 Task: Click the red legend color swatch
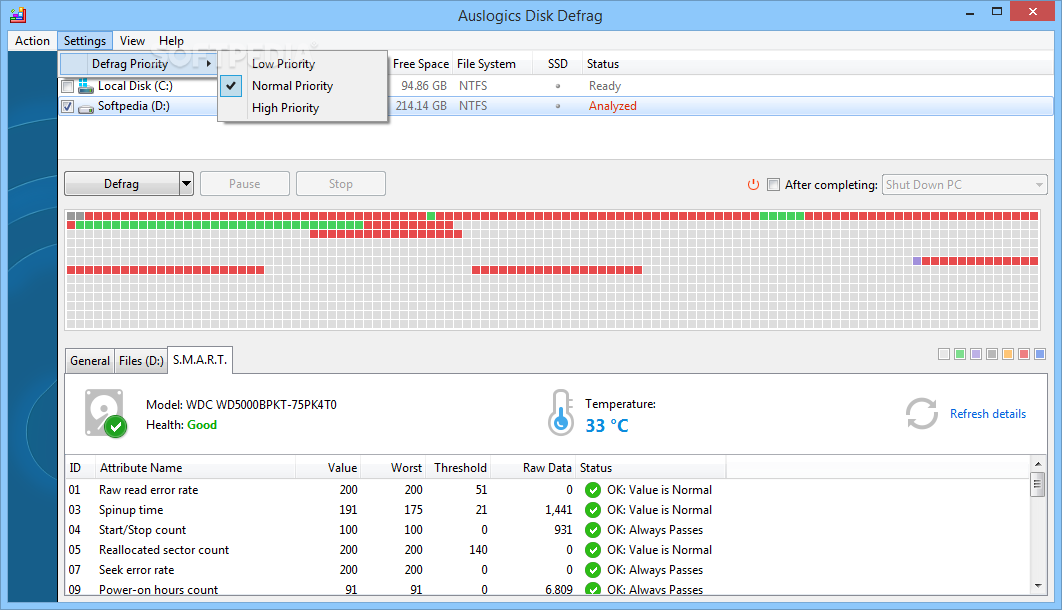[1024, 354]
